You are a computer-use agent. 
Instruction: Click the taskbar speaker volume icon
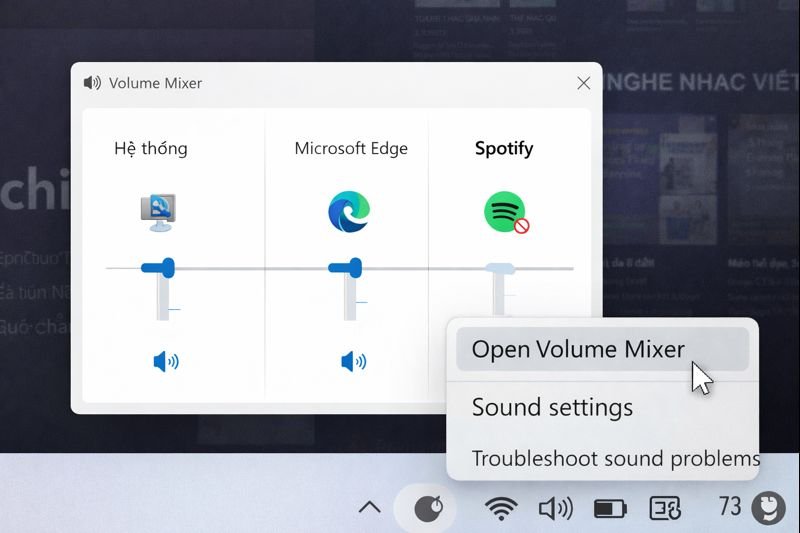coord(555,508)
